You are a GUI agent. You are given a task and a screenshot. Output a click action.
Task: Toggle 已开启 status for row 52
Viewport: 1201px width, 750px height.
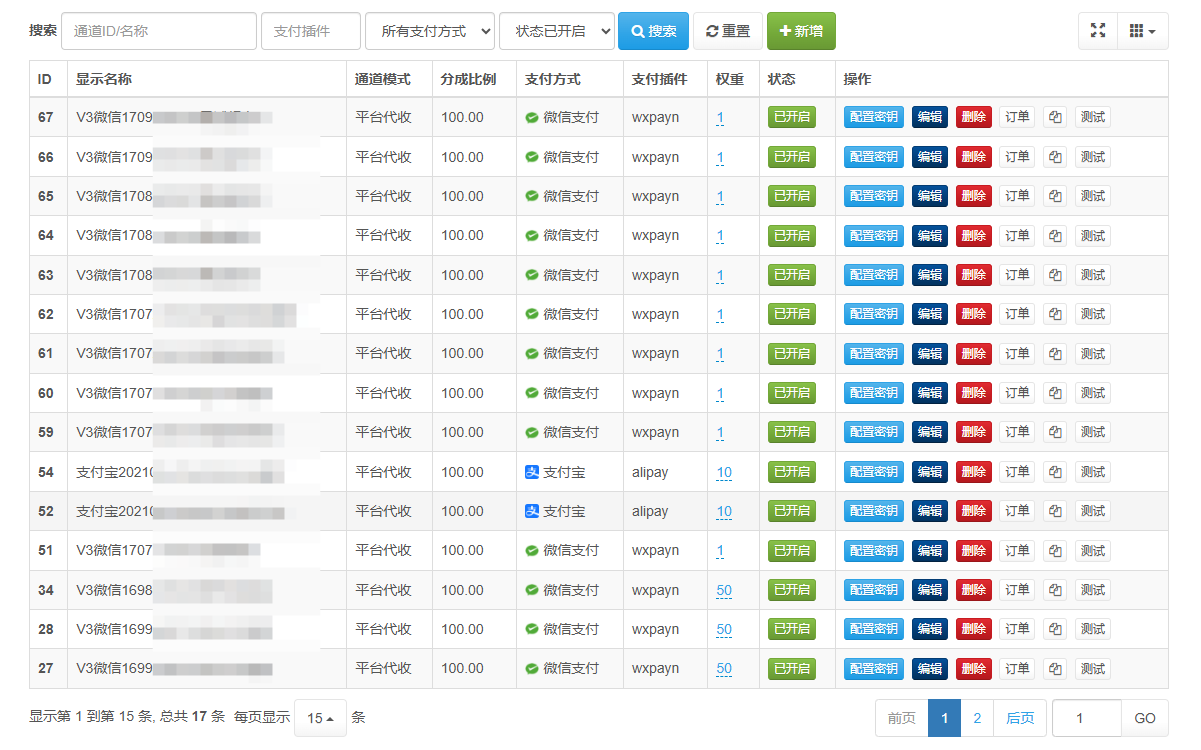click(x=792, y=511)
